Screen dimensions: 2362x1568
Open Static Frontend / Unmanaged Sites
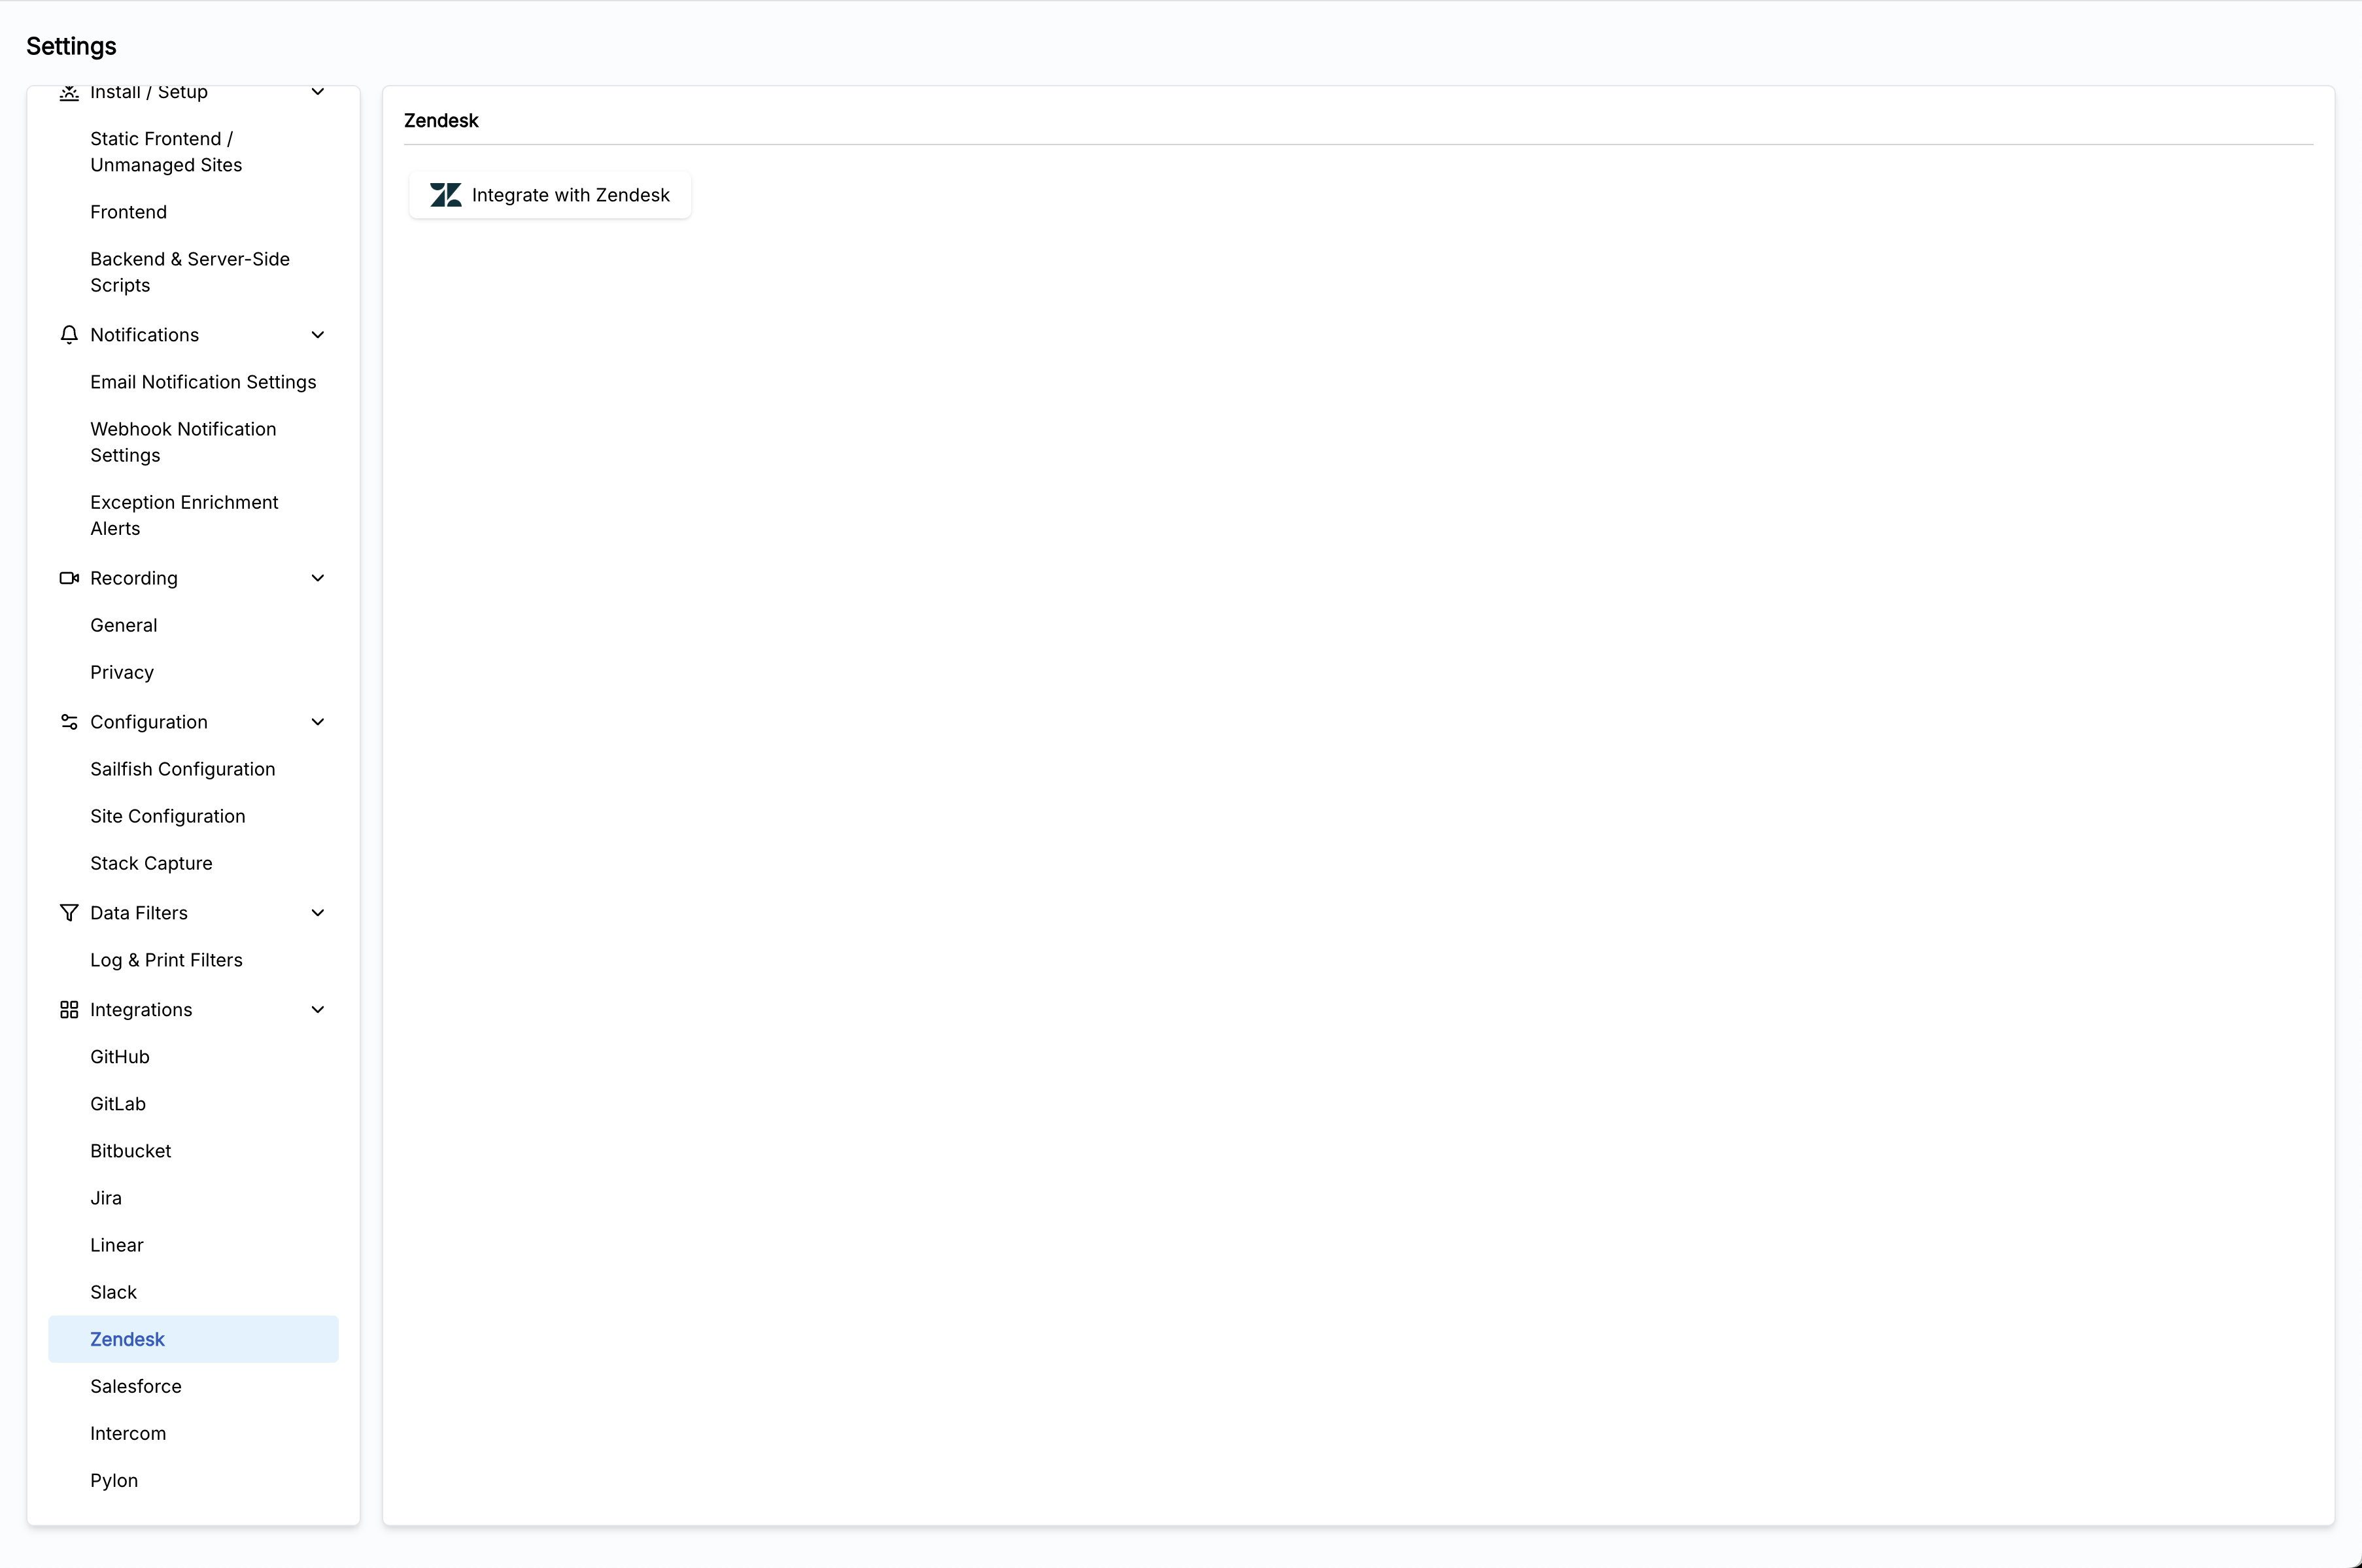(x=193, y=152)
